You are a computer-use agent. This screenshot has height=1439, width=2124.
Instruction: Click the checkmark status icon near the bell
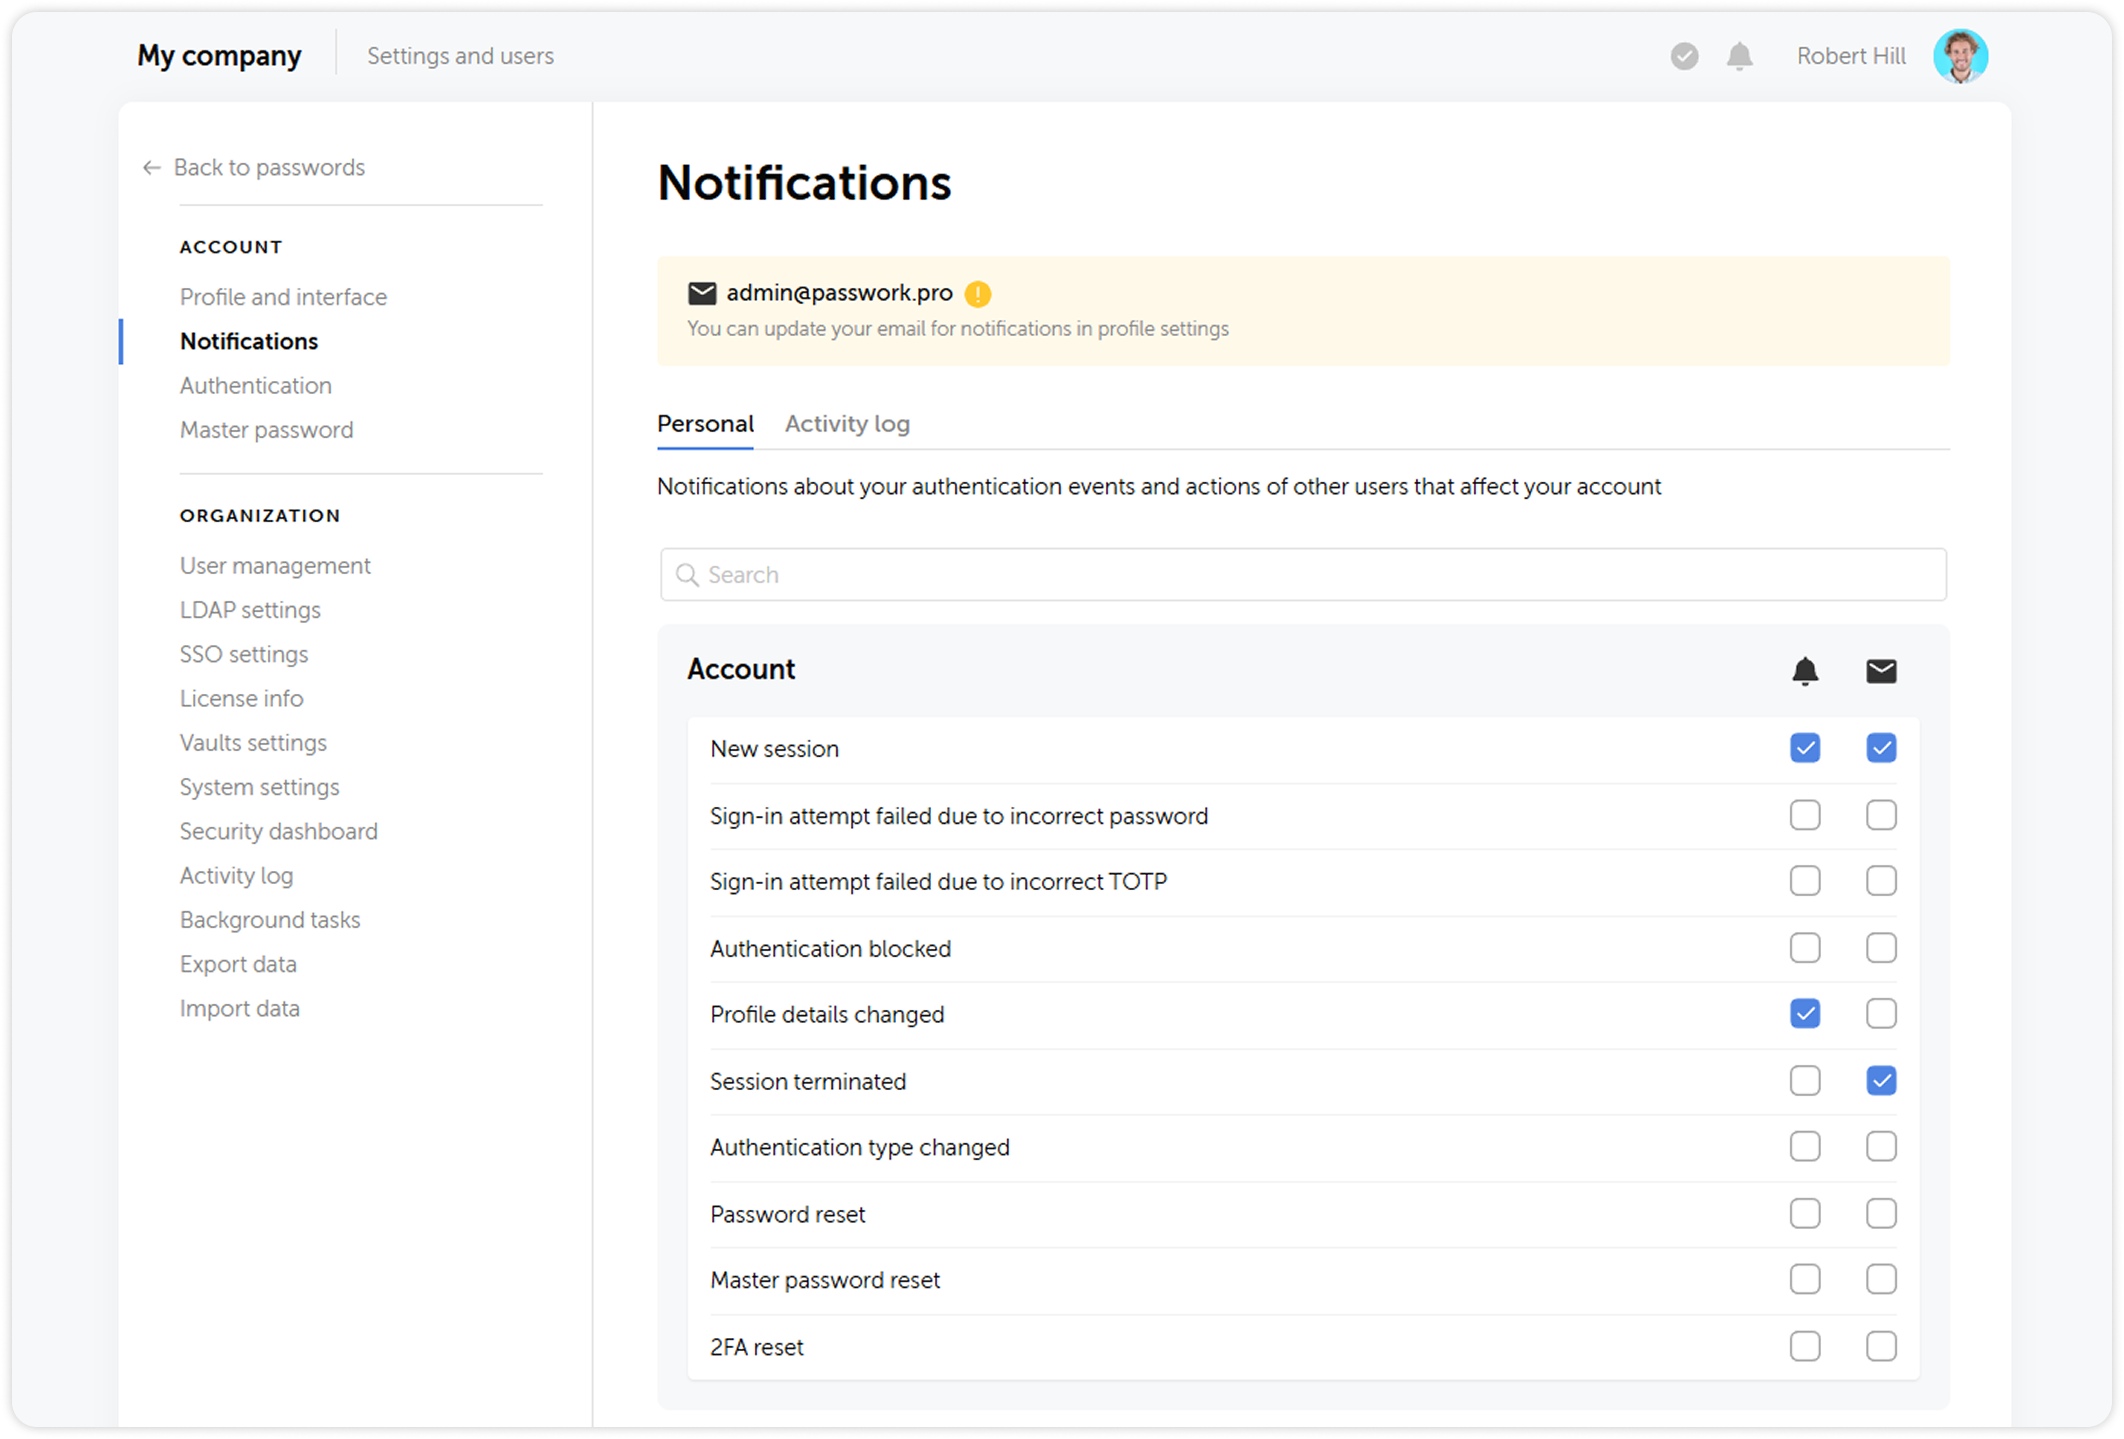[x=1684, y=57]
